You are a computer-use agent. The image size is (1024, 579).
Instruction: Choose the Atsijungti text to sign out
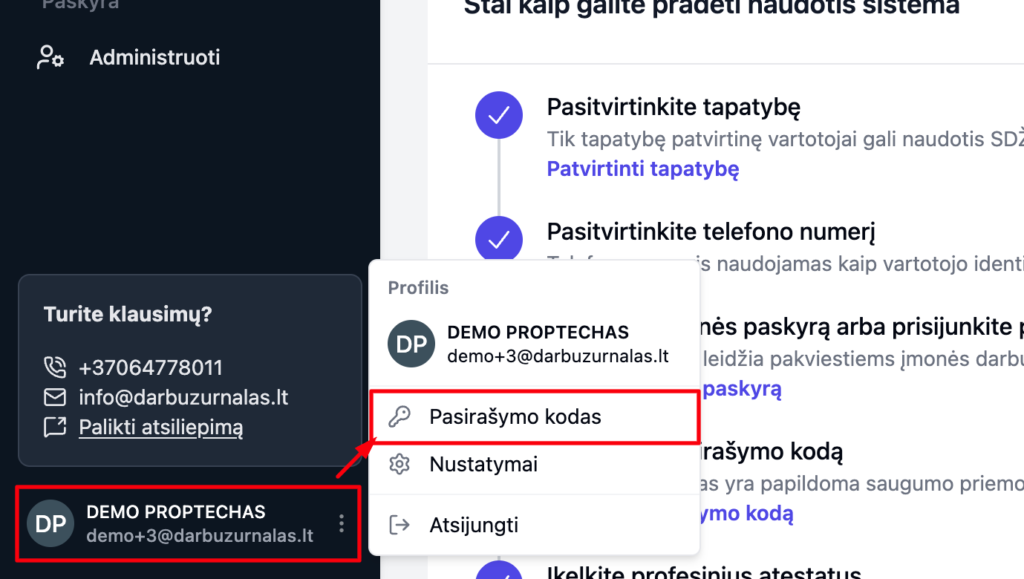click(x=474, y=524)
